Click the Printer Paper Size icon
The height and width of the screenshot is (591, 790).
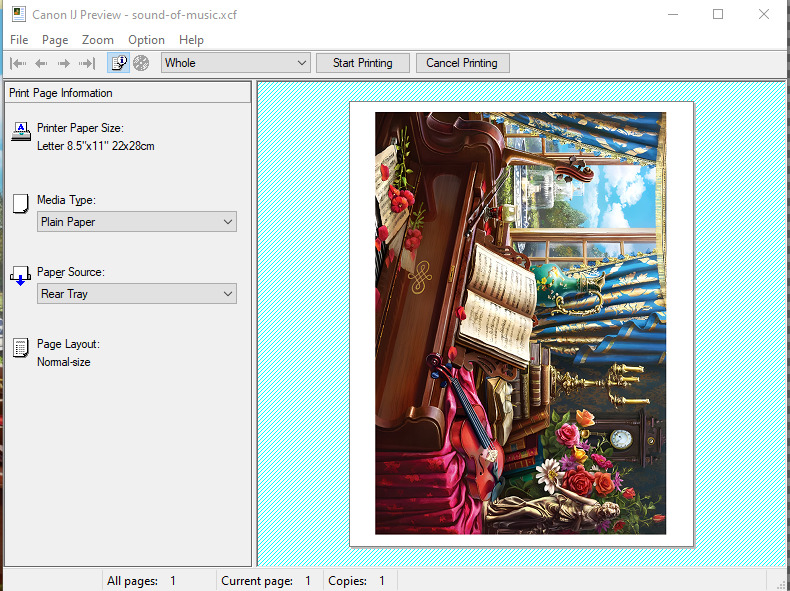(x=21, y=132)
